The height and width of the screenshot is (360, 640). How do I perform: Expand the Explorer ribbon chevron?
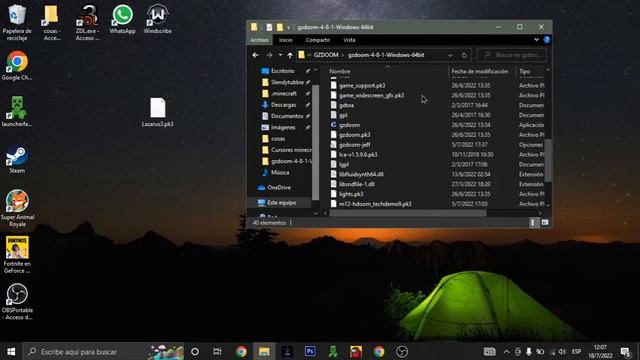(x=536, y=40)
